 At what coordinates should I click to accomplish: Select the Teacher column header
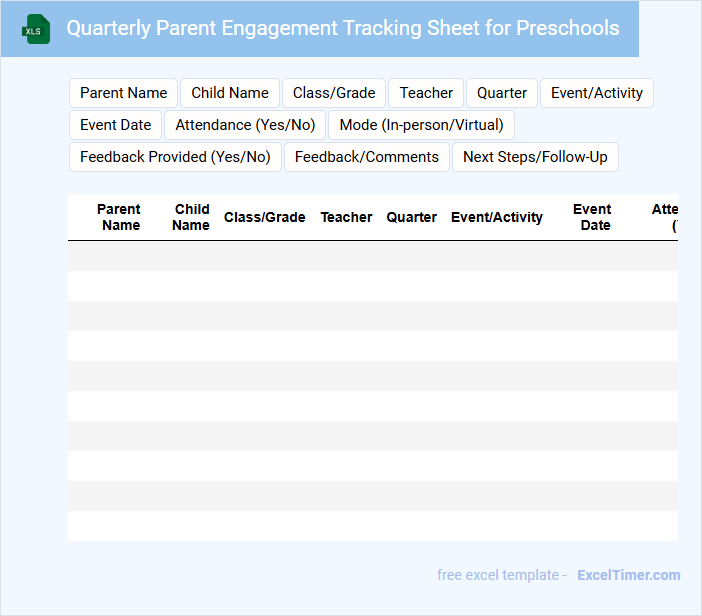click(346, 217)
